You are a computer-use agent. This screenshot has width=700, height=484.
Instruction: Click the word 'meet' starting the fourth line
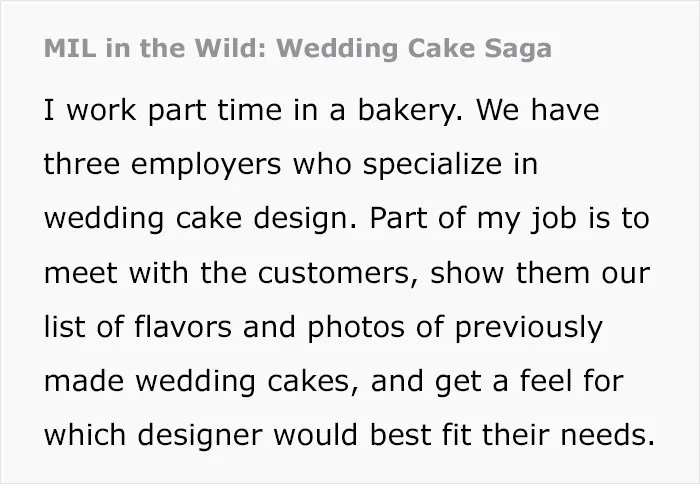click(x=81, y=273)
